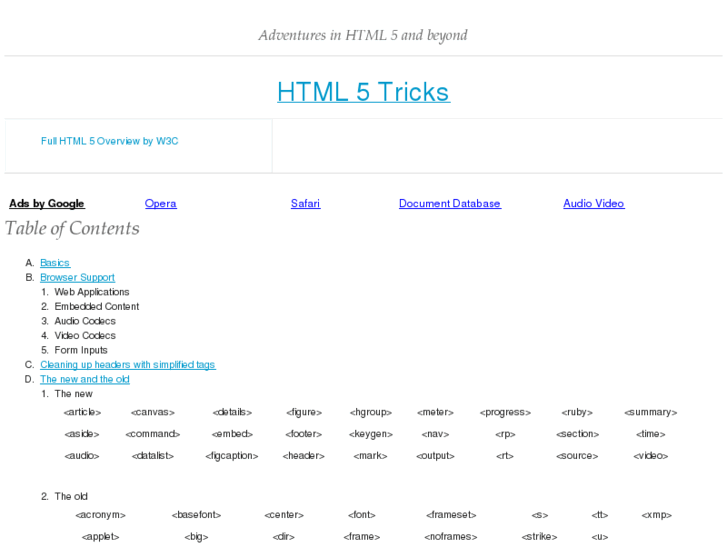Go to The new and the old
Screen dimensions: 727x545
(85, 379)
